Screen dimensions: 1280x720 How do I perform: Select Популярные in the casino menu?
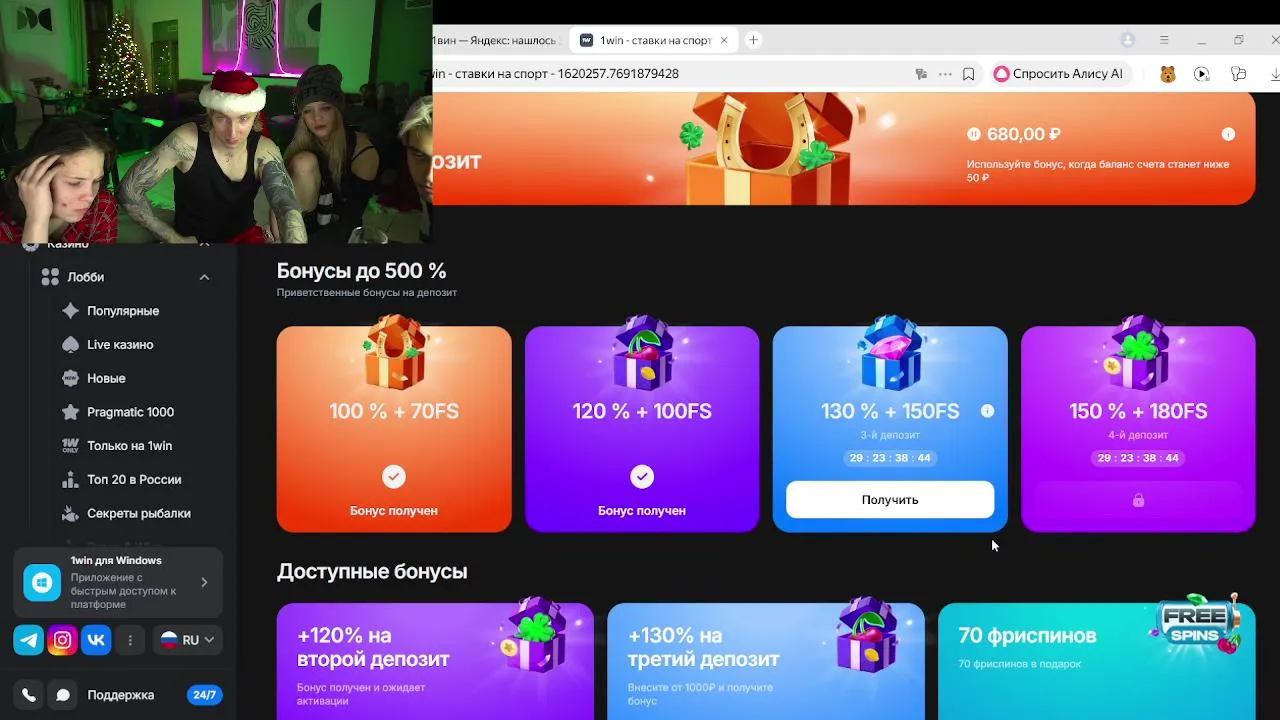123,311
